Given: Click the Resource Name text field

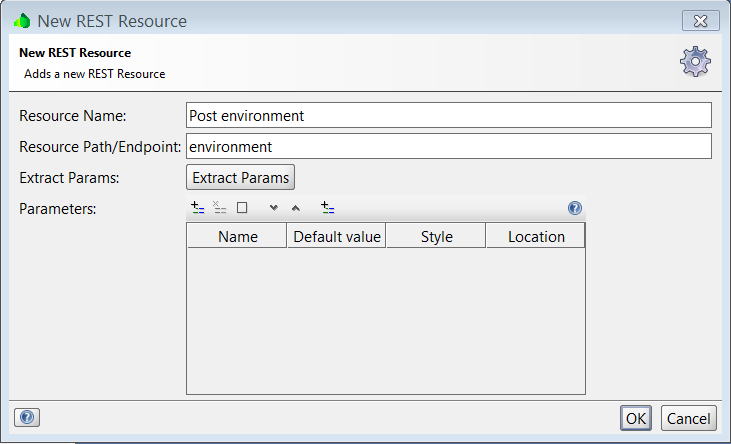Looking at the screenshot, I should pyautogui.click(x=448, y=115).
